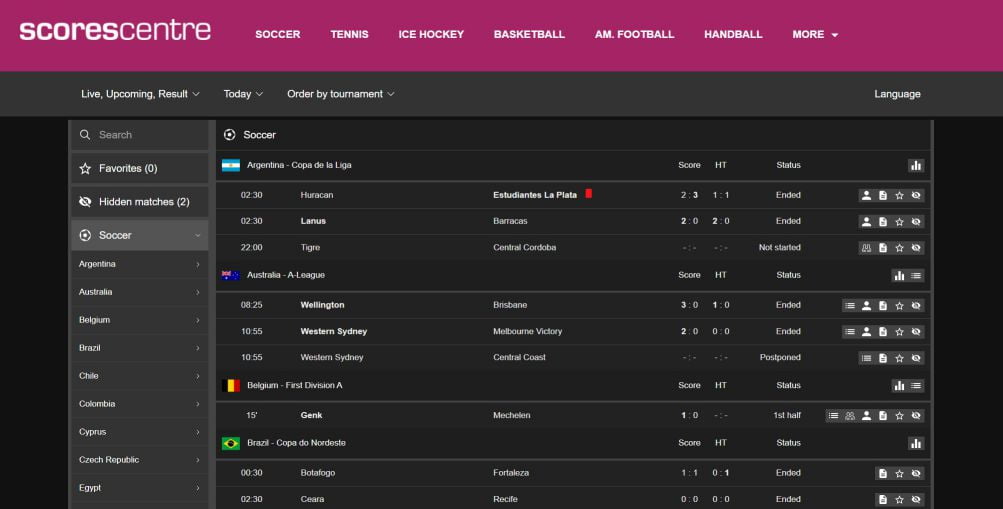
Task: Star the Tigre vs Central Cordoba match
Action: [899, 248]
